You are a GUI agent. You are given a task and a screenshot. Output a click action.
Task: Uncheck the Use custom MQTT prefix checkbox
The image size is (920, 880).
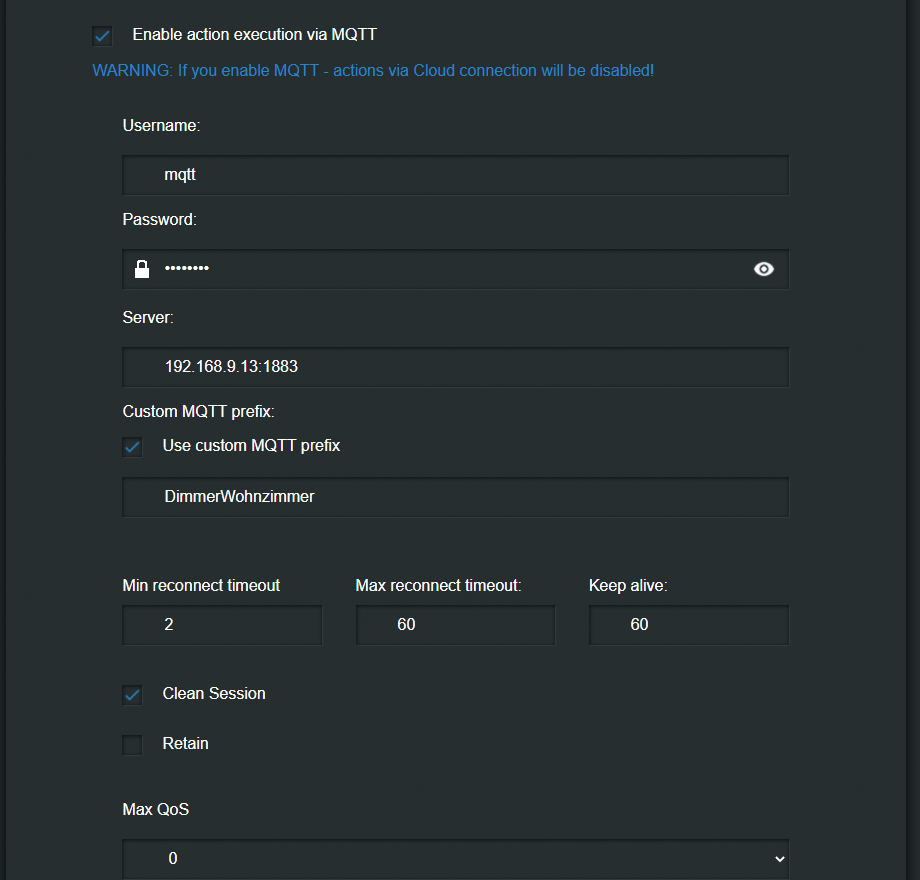click(132, 446)
